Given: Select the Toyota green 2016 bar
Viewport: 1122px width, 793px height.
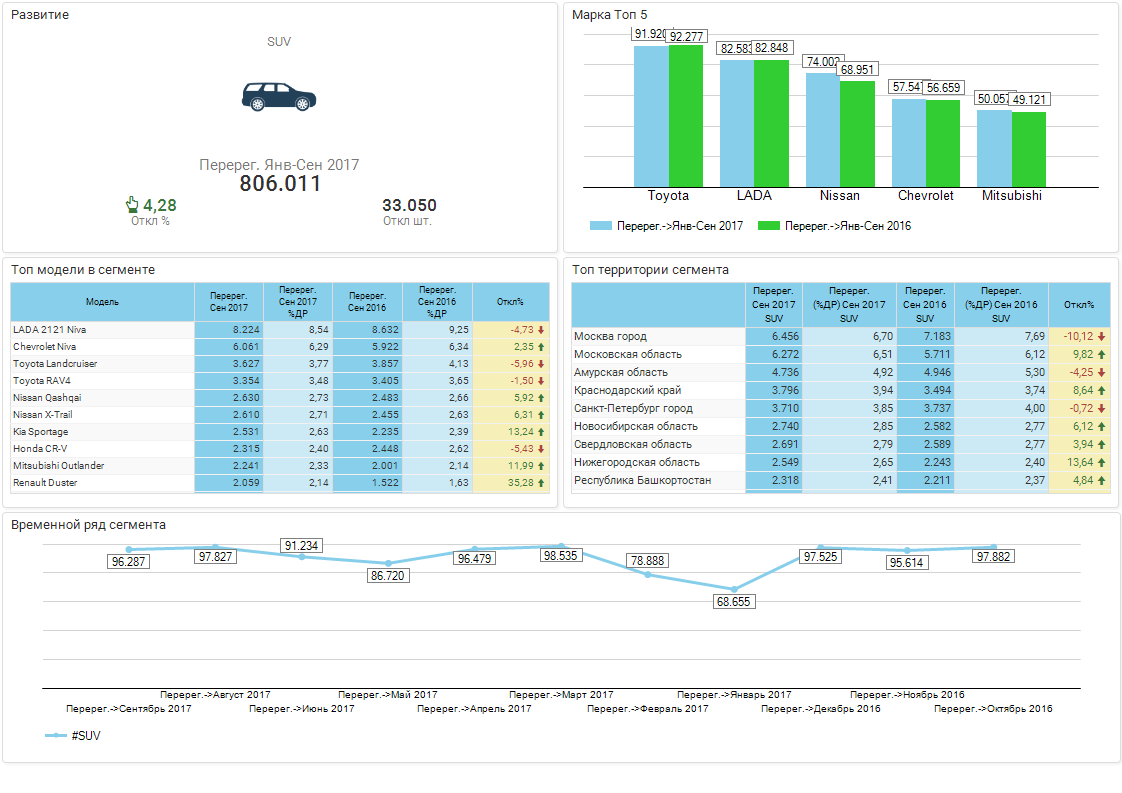Looking at the screenshot, I should [x=686, y=117].
